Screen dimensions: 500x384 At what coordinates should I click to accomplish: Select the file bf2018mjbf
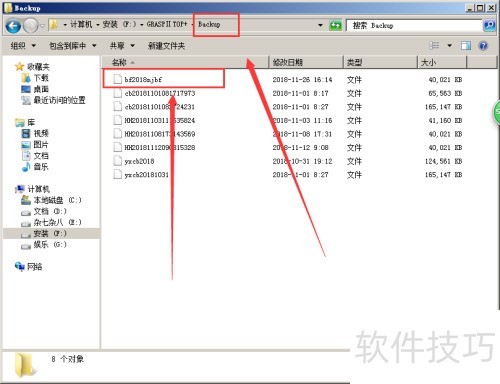143,80
